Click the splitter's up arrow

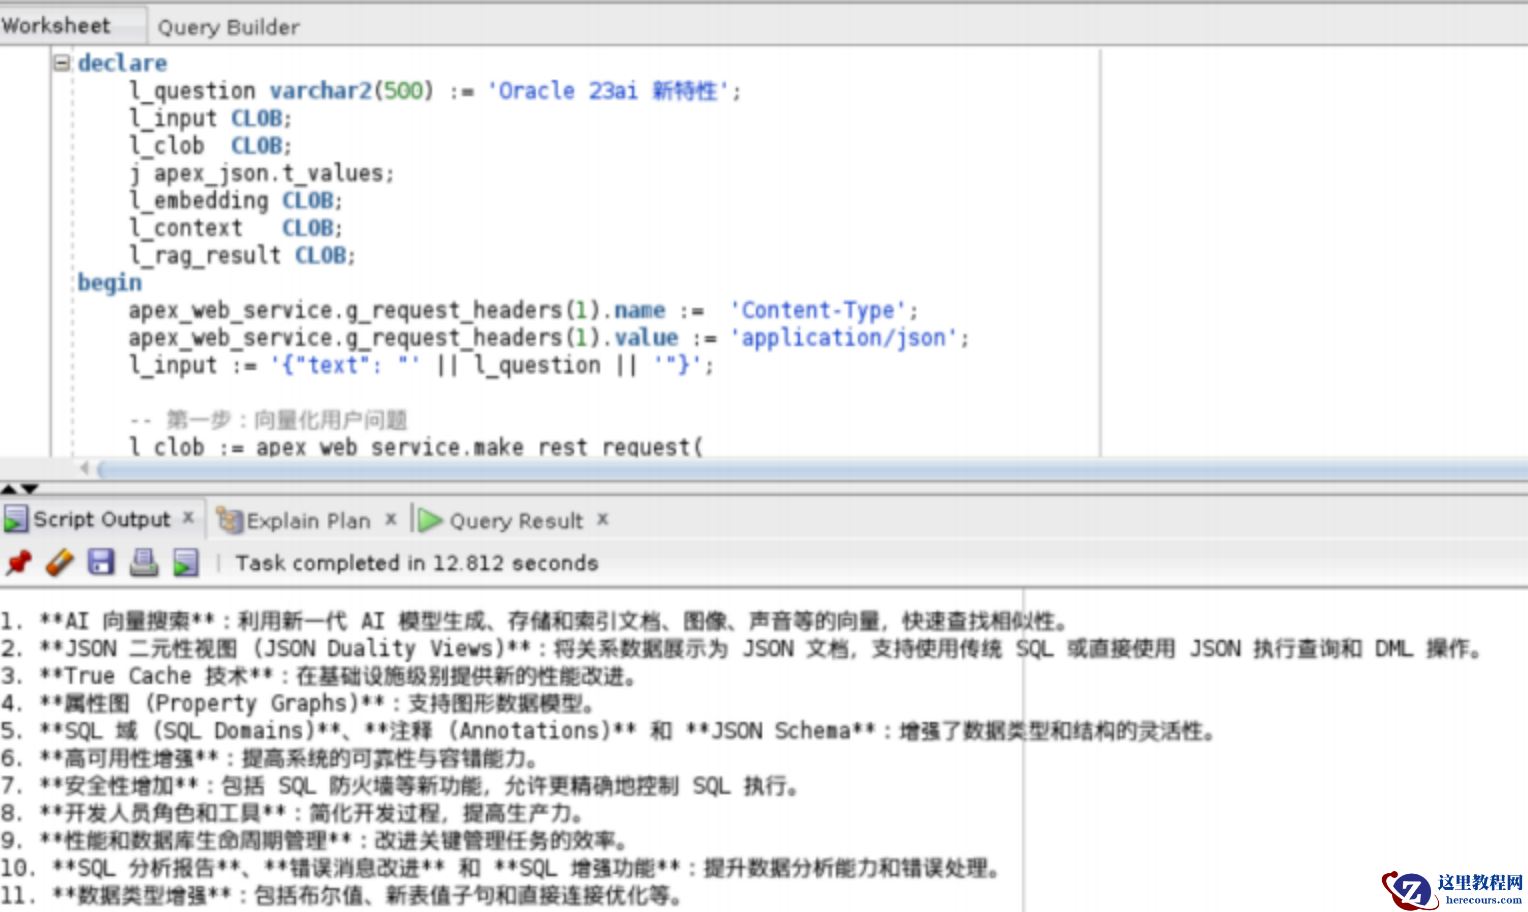9,489
